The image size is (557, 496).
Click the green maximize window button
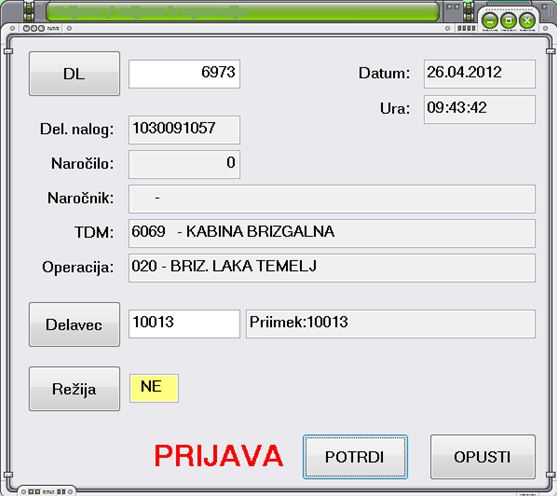[x=508, y=21]
